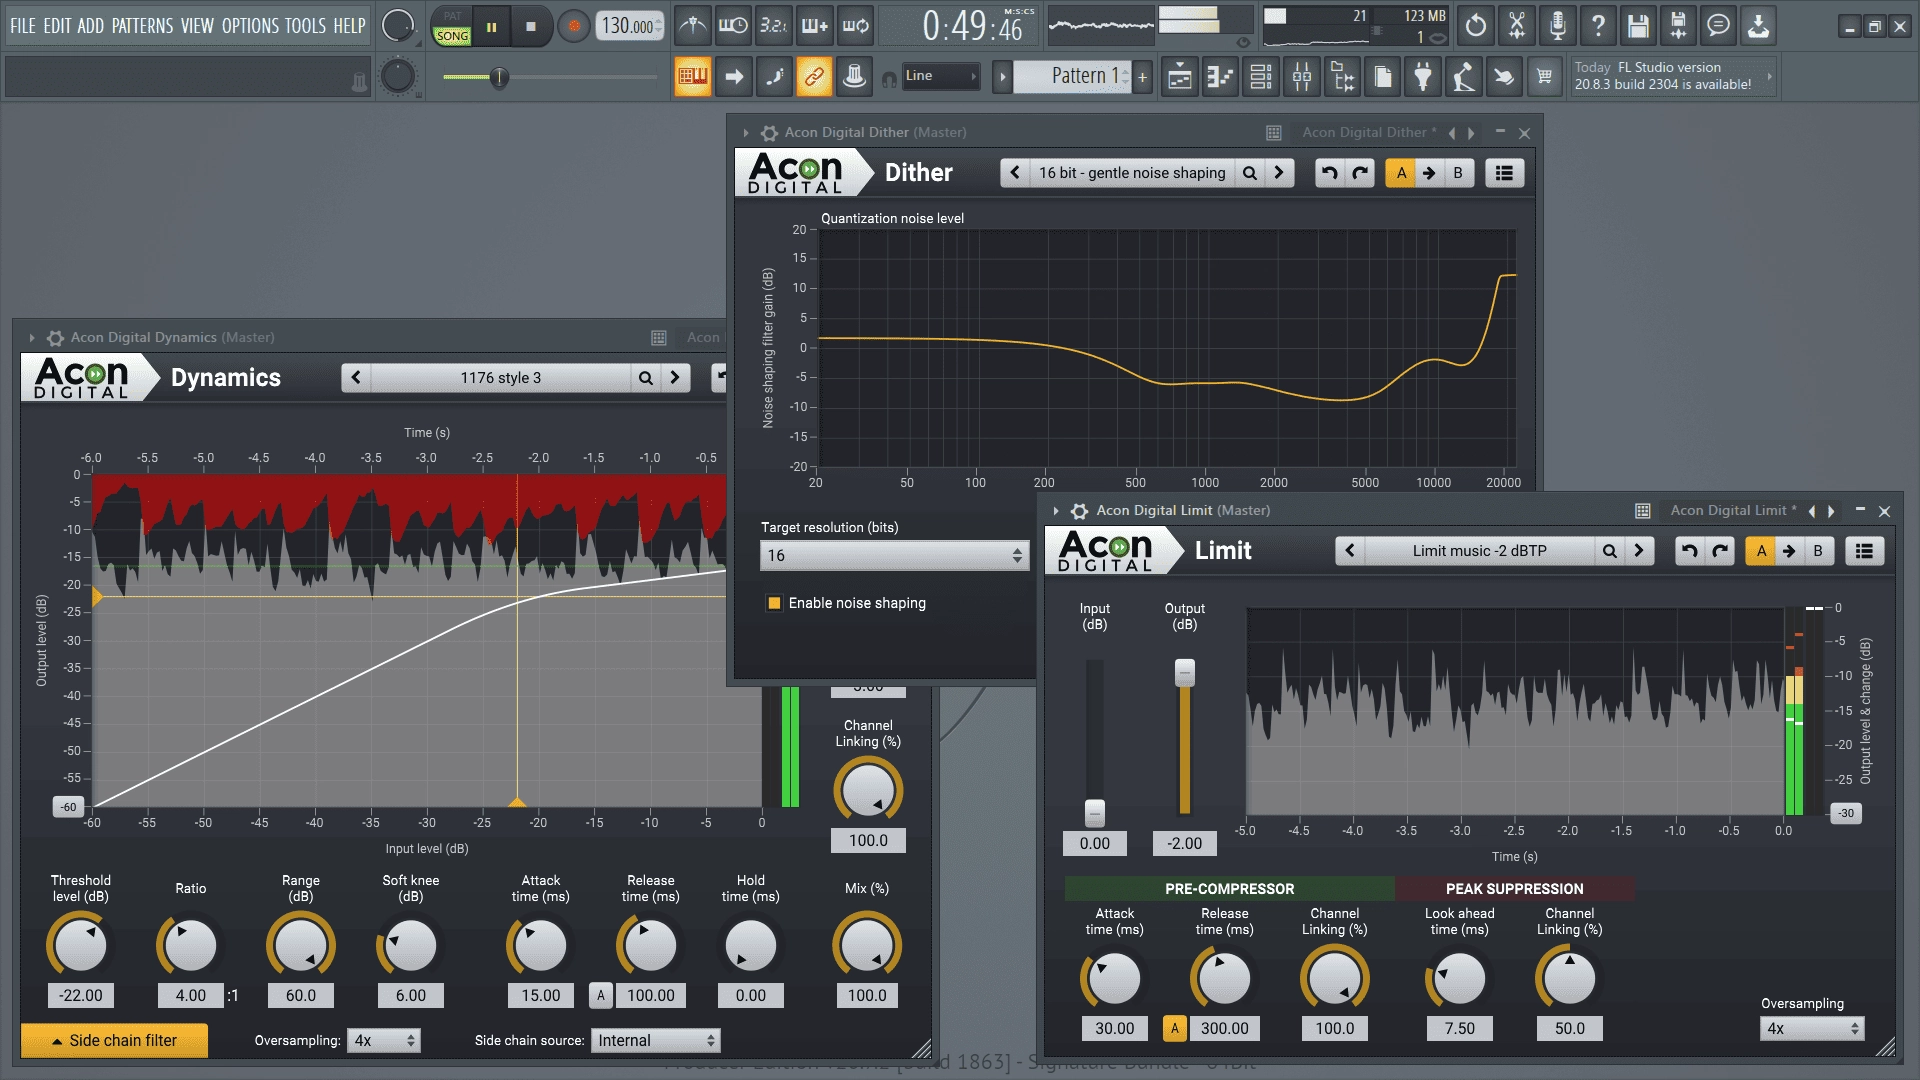Click the download content icon
The height and width of the screenshot is (1080, 1920).
click(1758, 26)
